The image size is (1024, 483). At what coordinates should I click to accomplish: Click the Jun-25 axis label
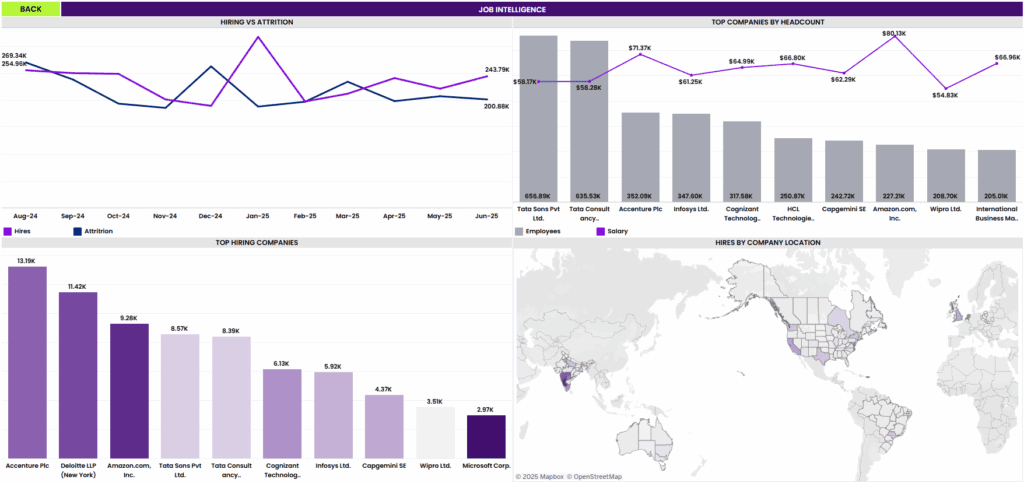click(487, 215)
